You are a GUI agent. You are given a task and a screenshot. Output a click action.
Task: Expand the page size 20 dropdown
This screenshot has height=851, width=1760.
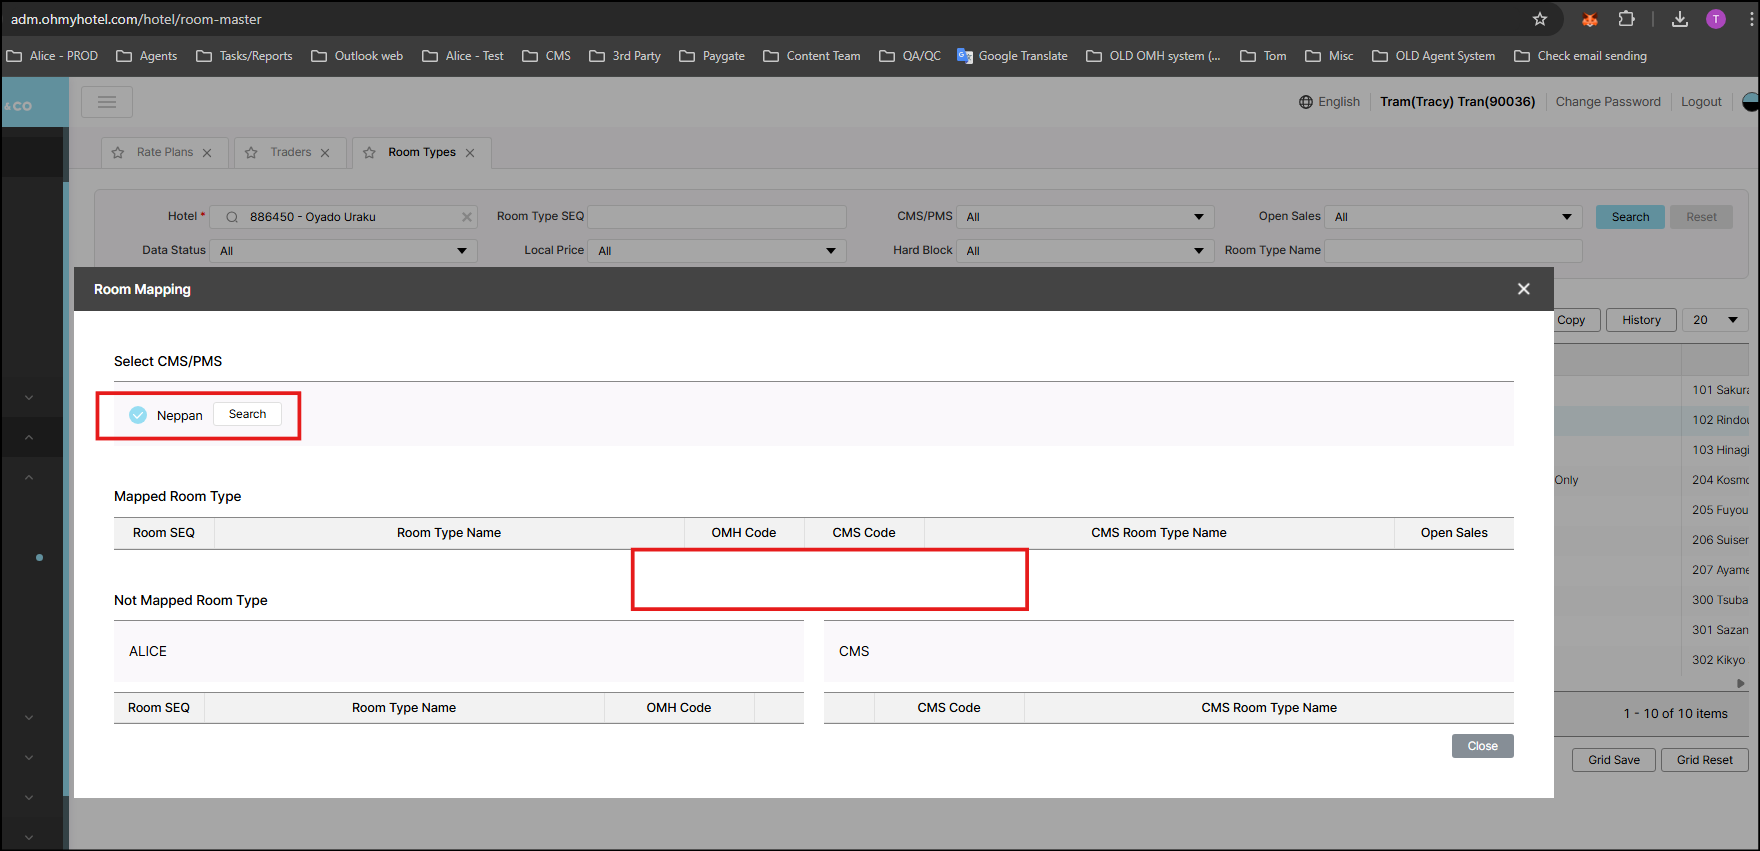1715,320
